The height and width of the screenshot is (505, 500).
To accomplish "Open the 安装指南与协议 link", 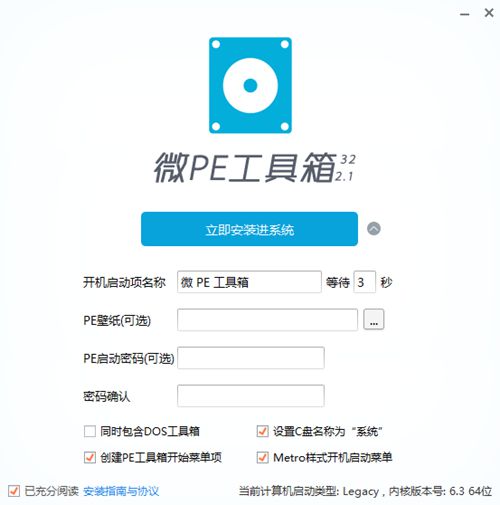I will pos(121,491).
